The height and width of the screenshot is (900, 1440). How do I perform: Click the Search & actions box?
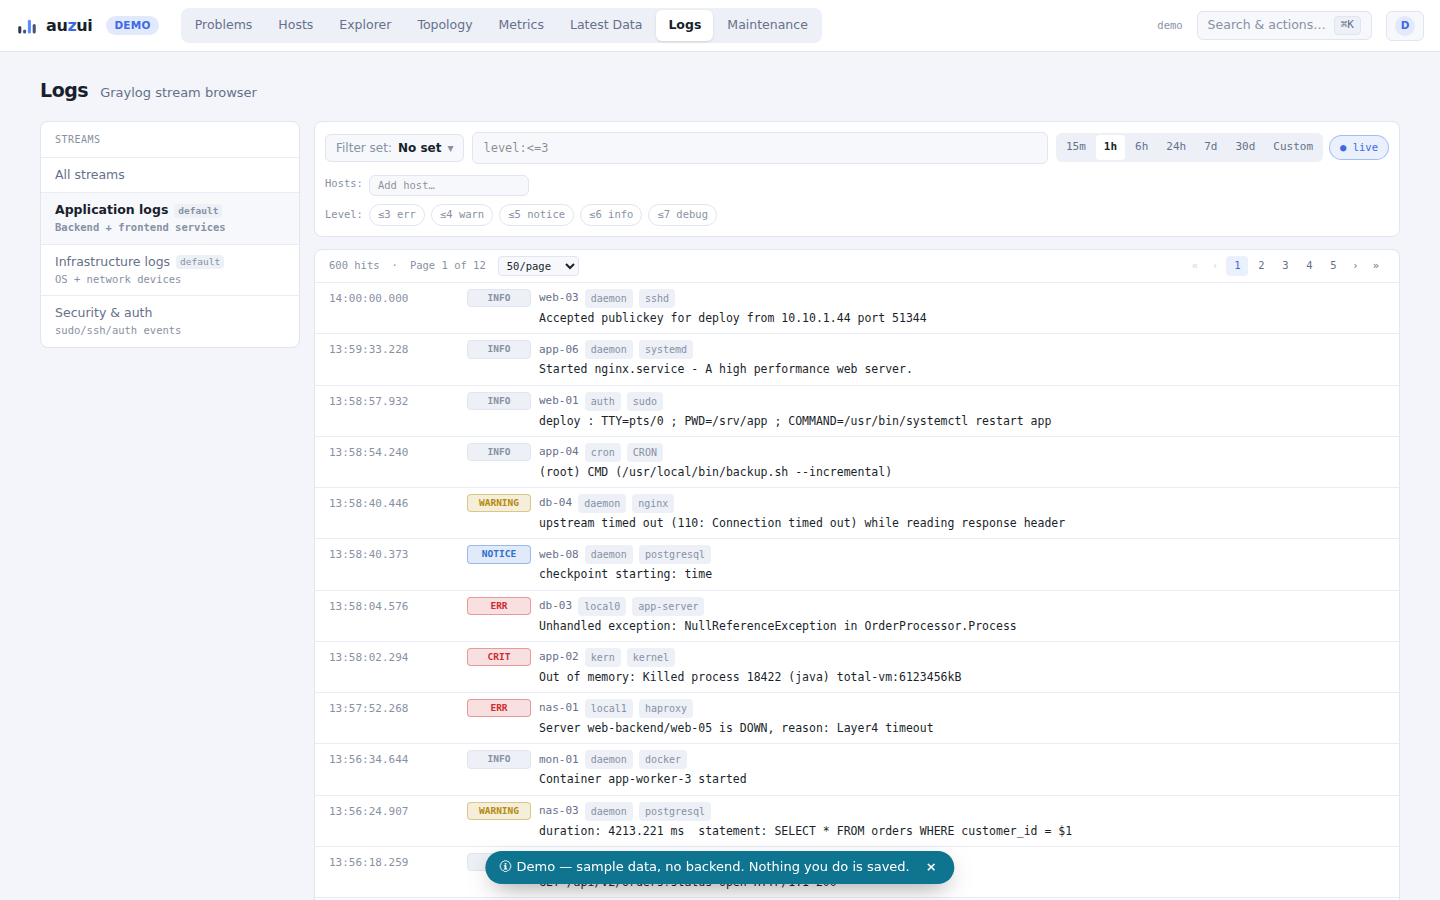point(1284,25)
